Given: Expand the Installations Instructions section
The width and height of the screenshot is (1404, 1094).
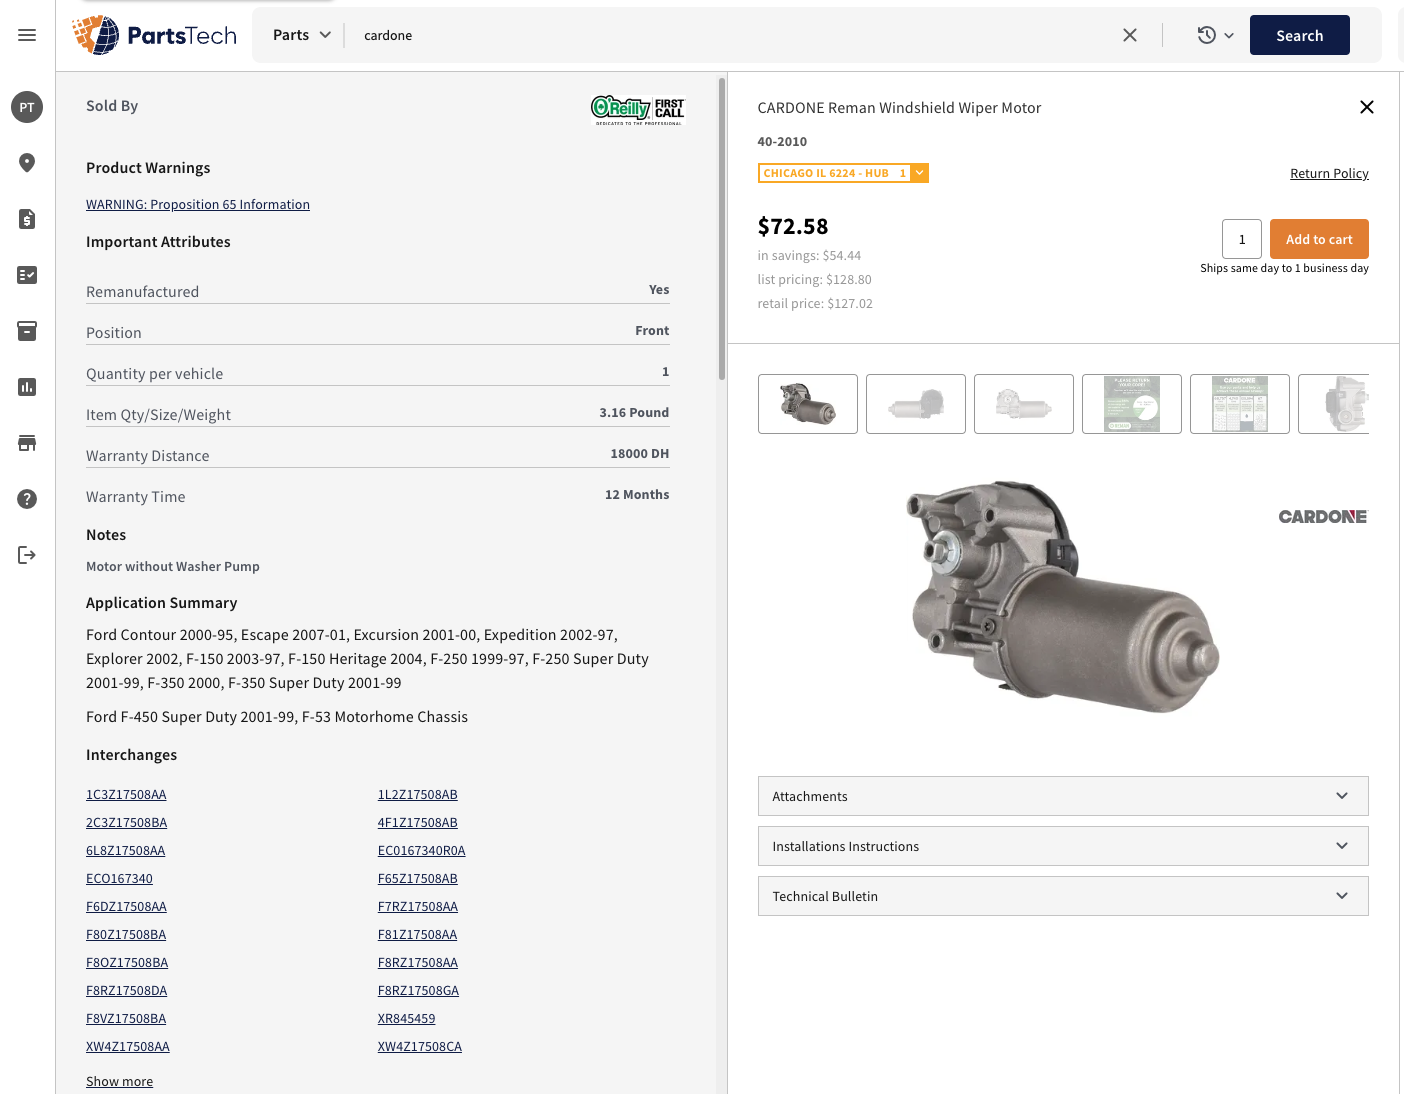Looking at the screenshot, I should coord(1063,846).
